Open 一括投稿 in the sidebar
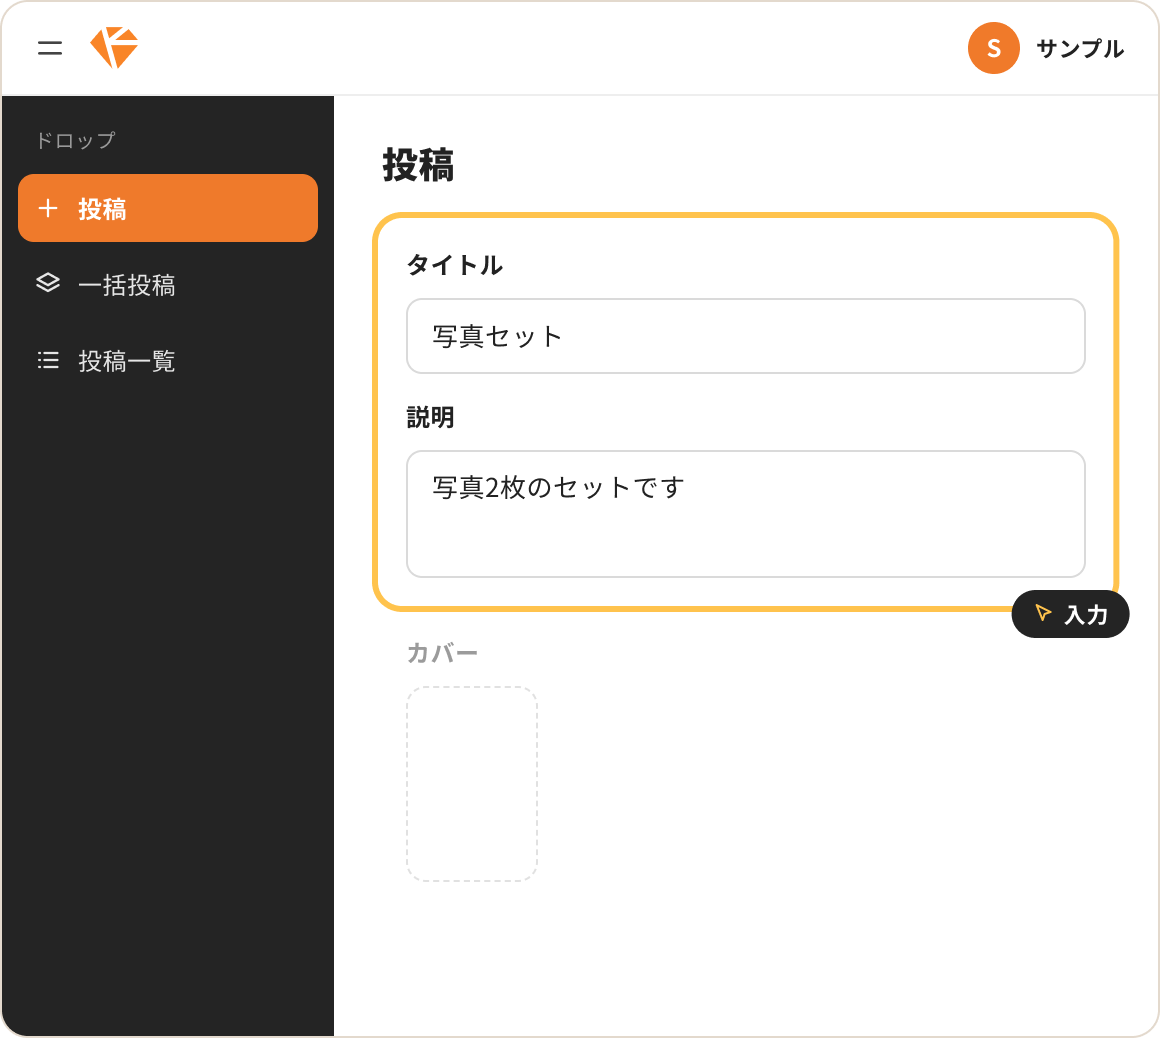The image size is (1160, 1038). pyautogui.click(x=168, y=284)
